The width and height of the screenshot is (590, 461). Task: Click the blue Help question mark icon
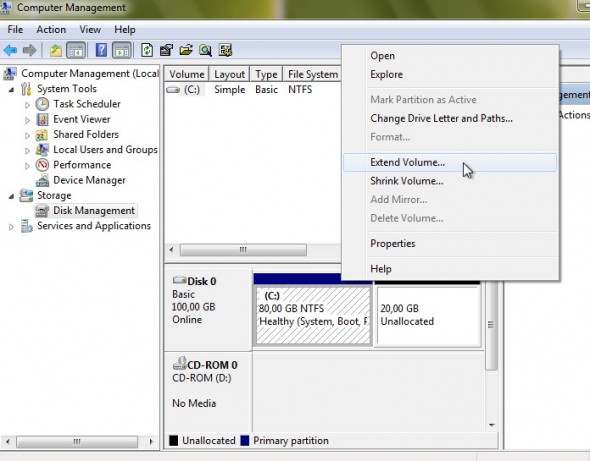point(101,50)
